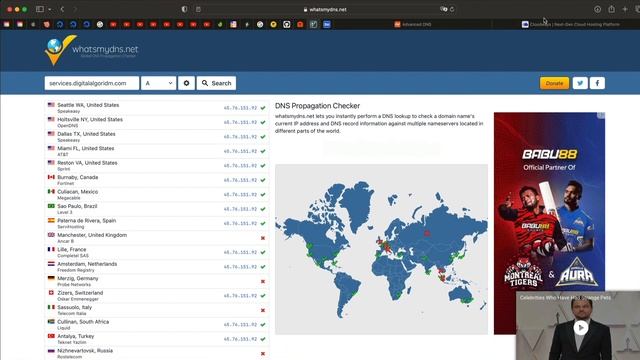Open the GitHub pinned tab
640x360 pixels.
(287, 24)
